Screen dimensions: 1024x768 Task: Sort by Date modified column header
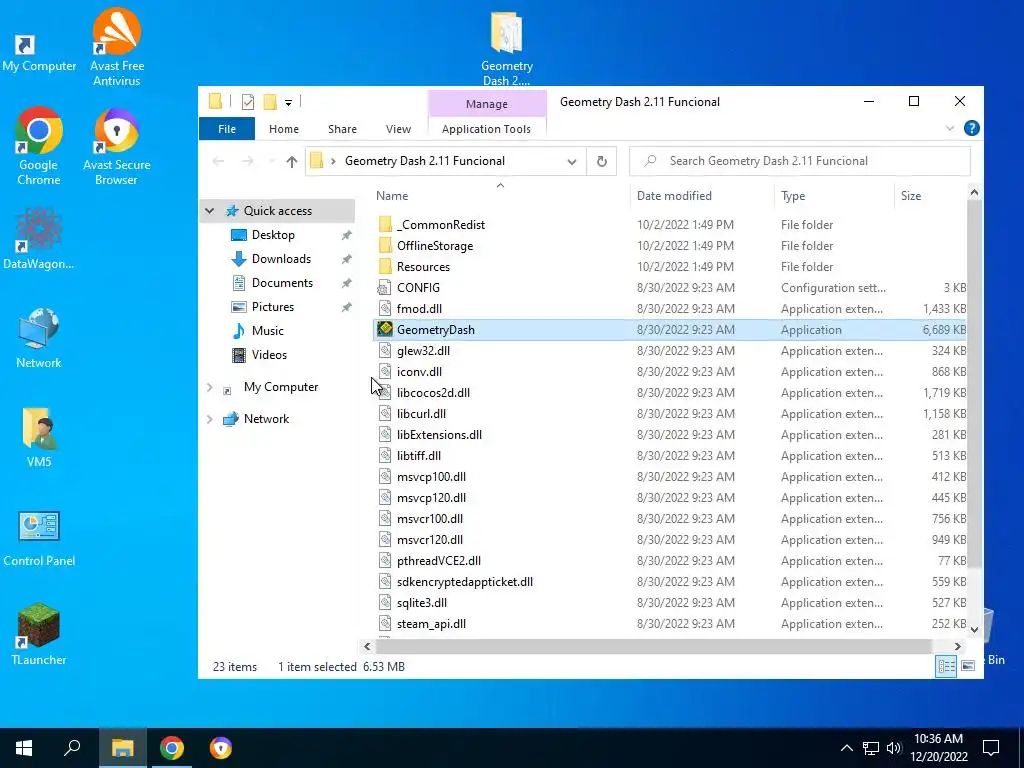pos(674,195)
